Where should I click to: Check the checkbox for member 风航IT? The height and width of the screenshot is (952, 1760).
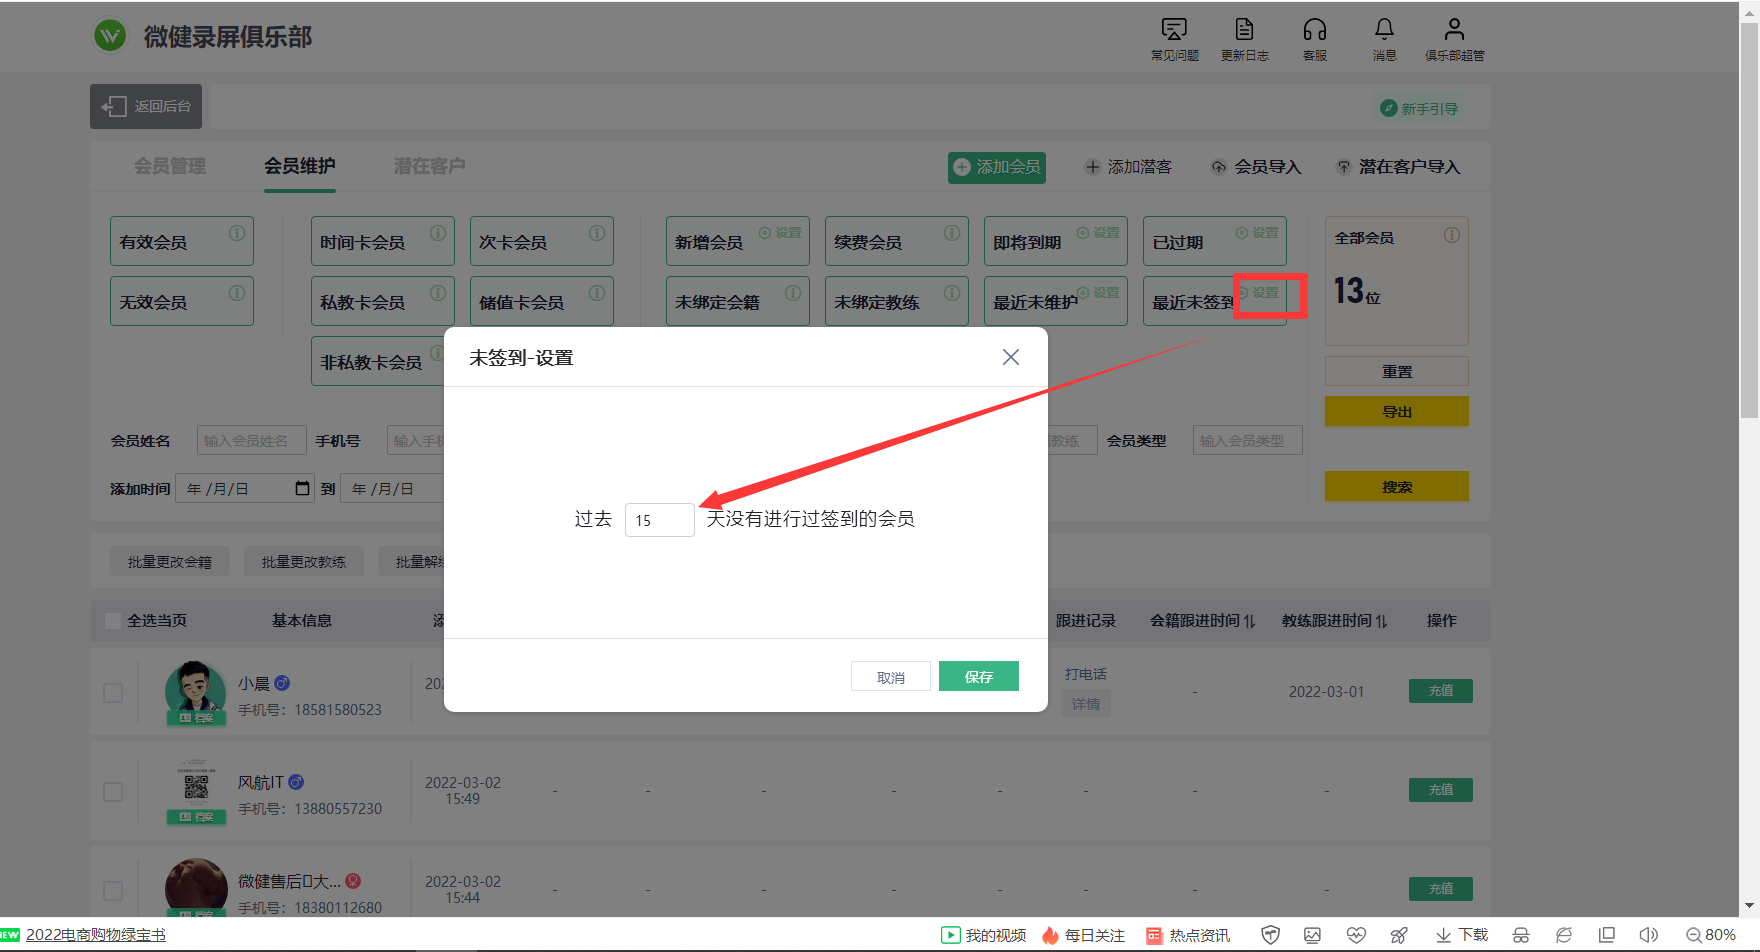pos(113,792)
